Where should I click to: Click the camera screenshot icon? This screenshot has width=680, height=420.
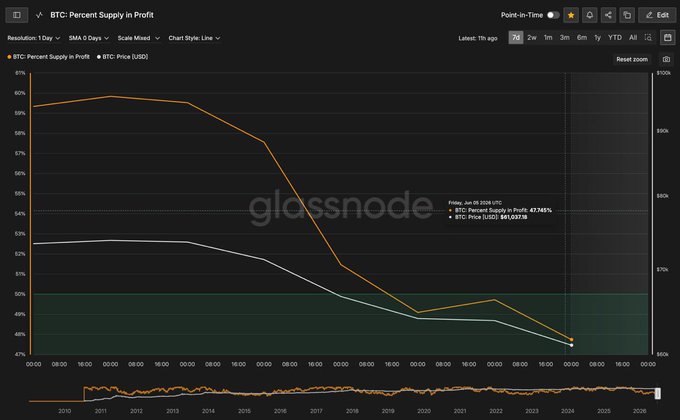(666, 59)
